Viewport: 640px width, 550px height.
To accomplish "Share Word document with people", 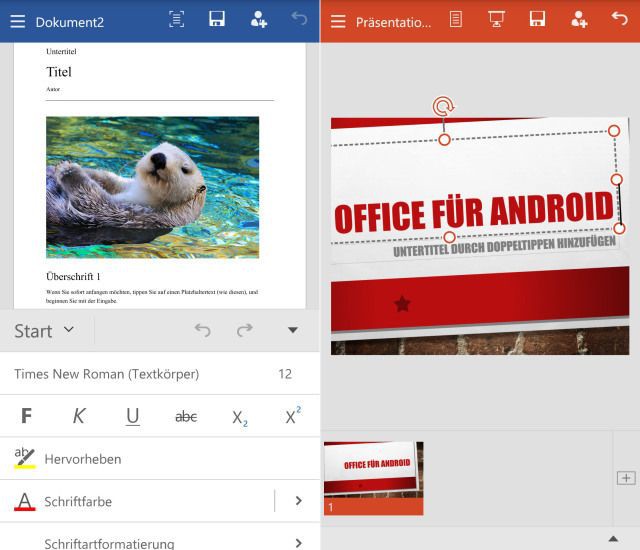I will pos(259,20).
